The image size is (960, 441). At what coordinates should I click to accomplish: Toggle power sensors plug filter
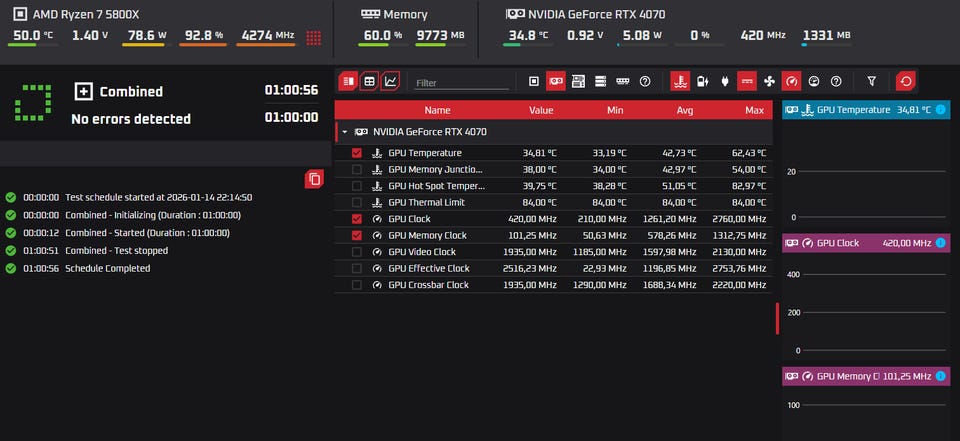[x=725, y=81]
